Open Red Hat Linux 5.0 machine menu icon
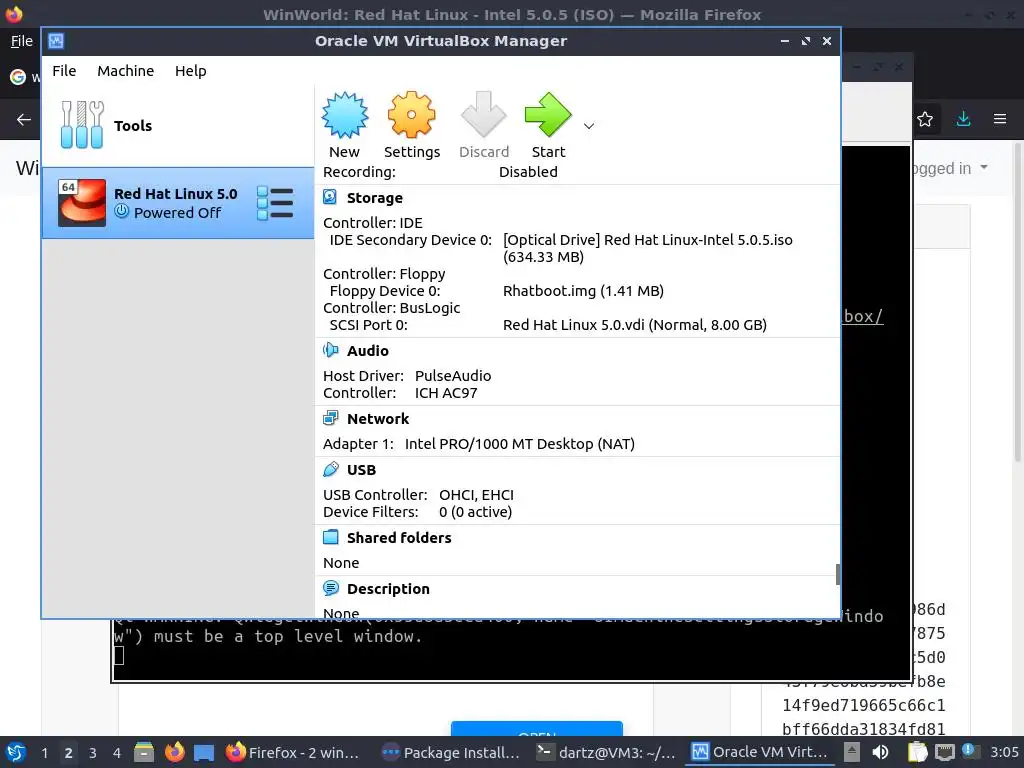The width and height of the screenshot is (1024, 768). click(x=275, y=203)
